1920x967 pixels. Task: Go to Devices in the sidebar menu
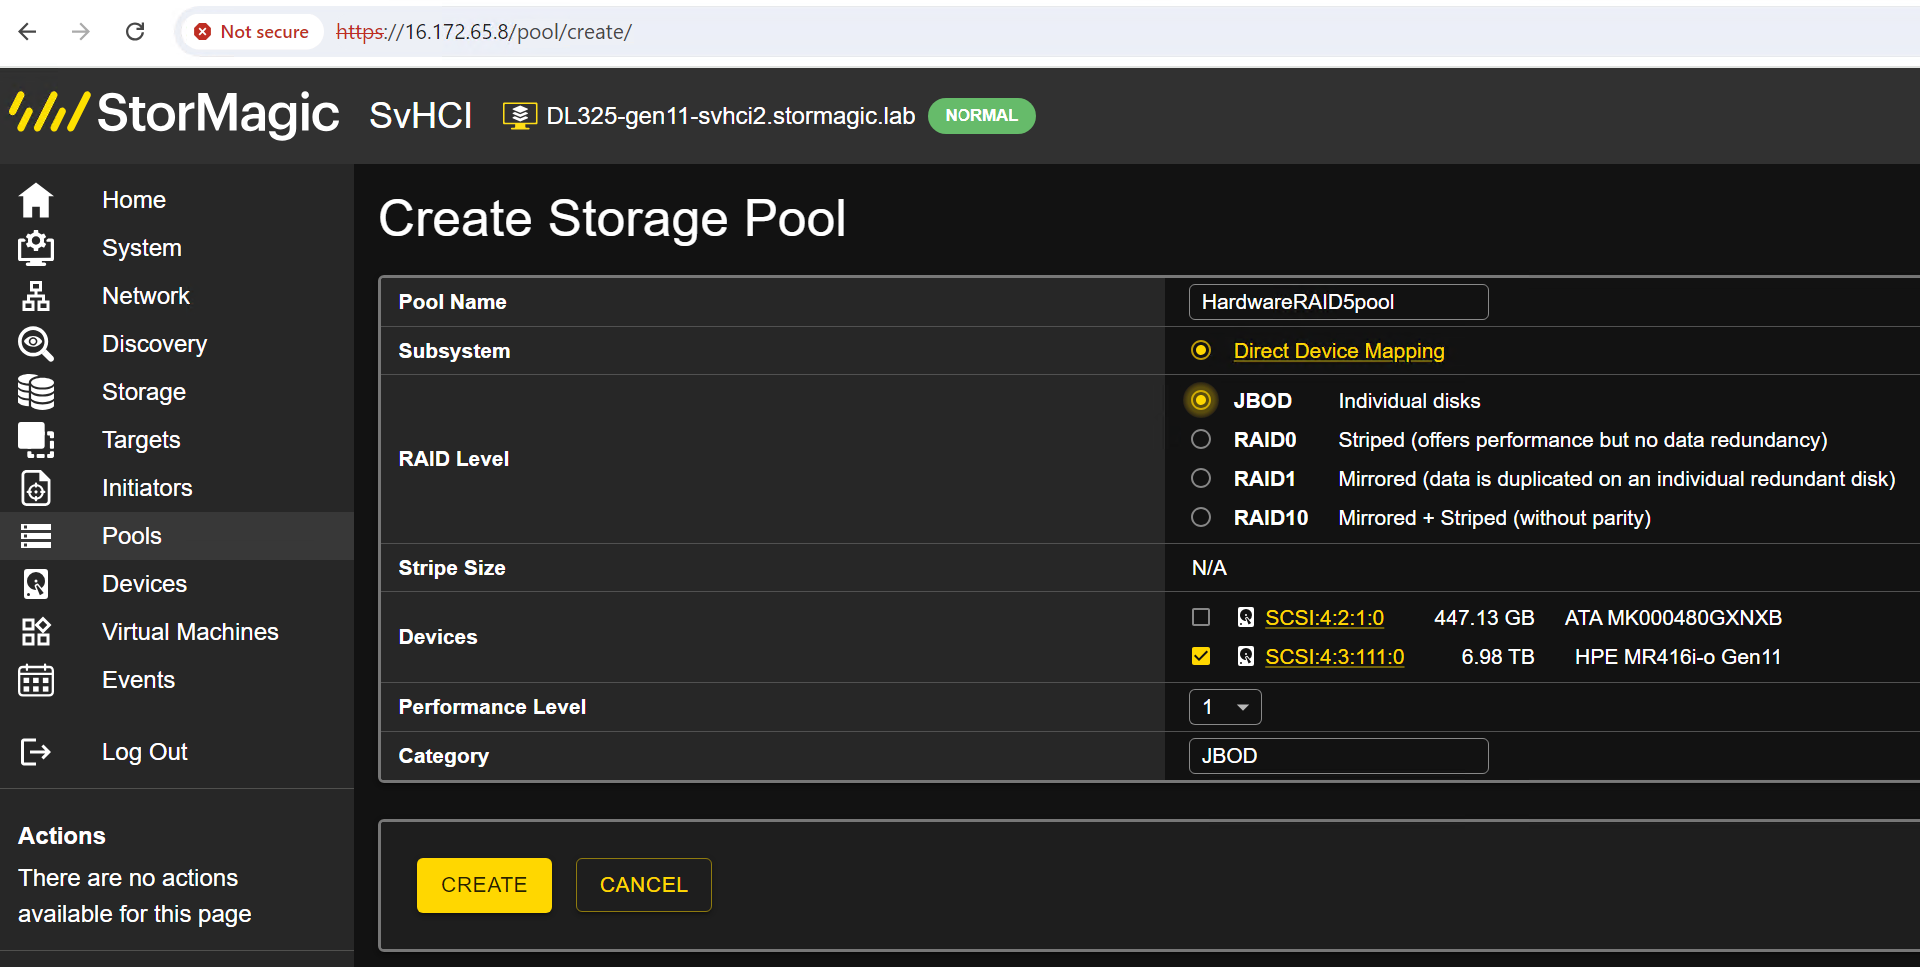144,584
